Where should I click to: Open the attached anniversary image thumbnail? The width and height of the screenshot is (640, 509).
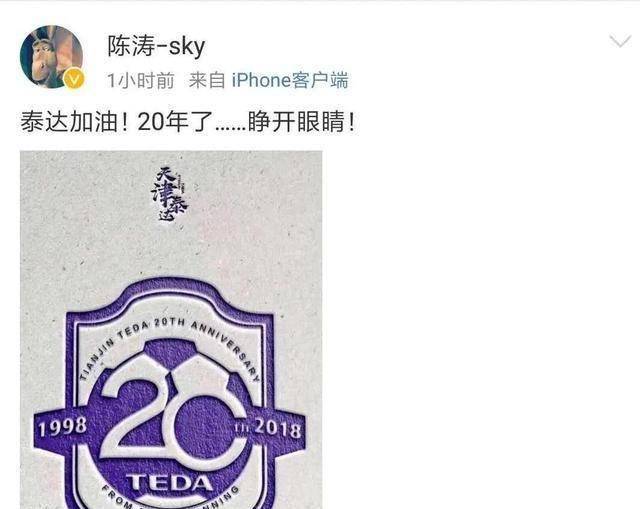point(171,330)
